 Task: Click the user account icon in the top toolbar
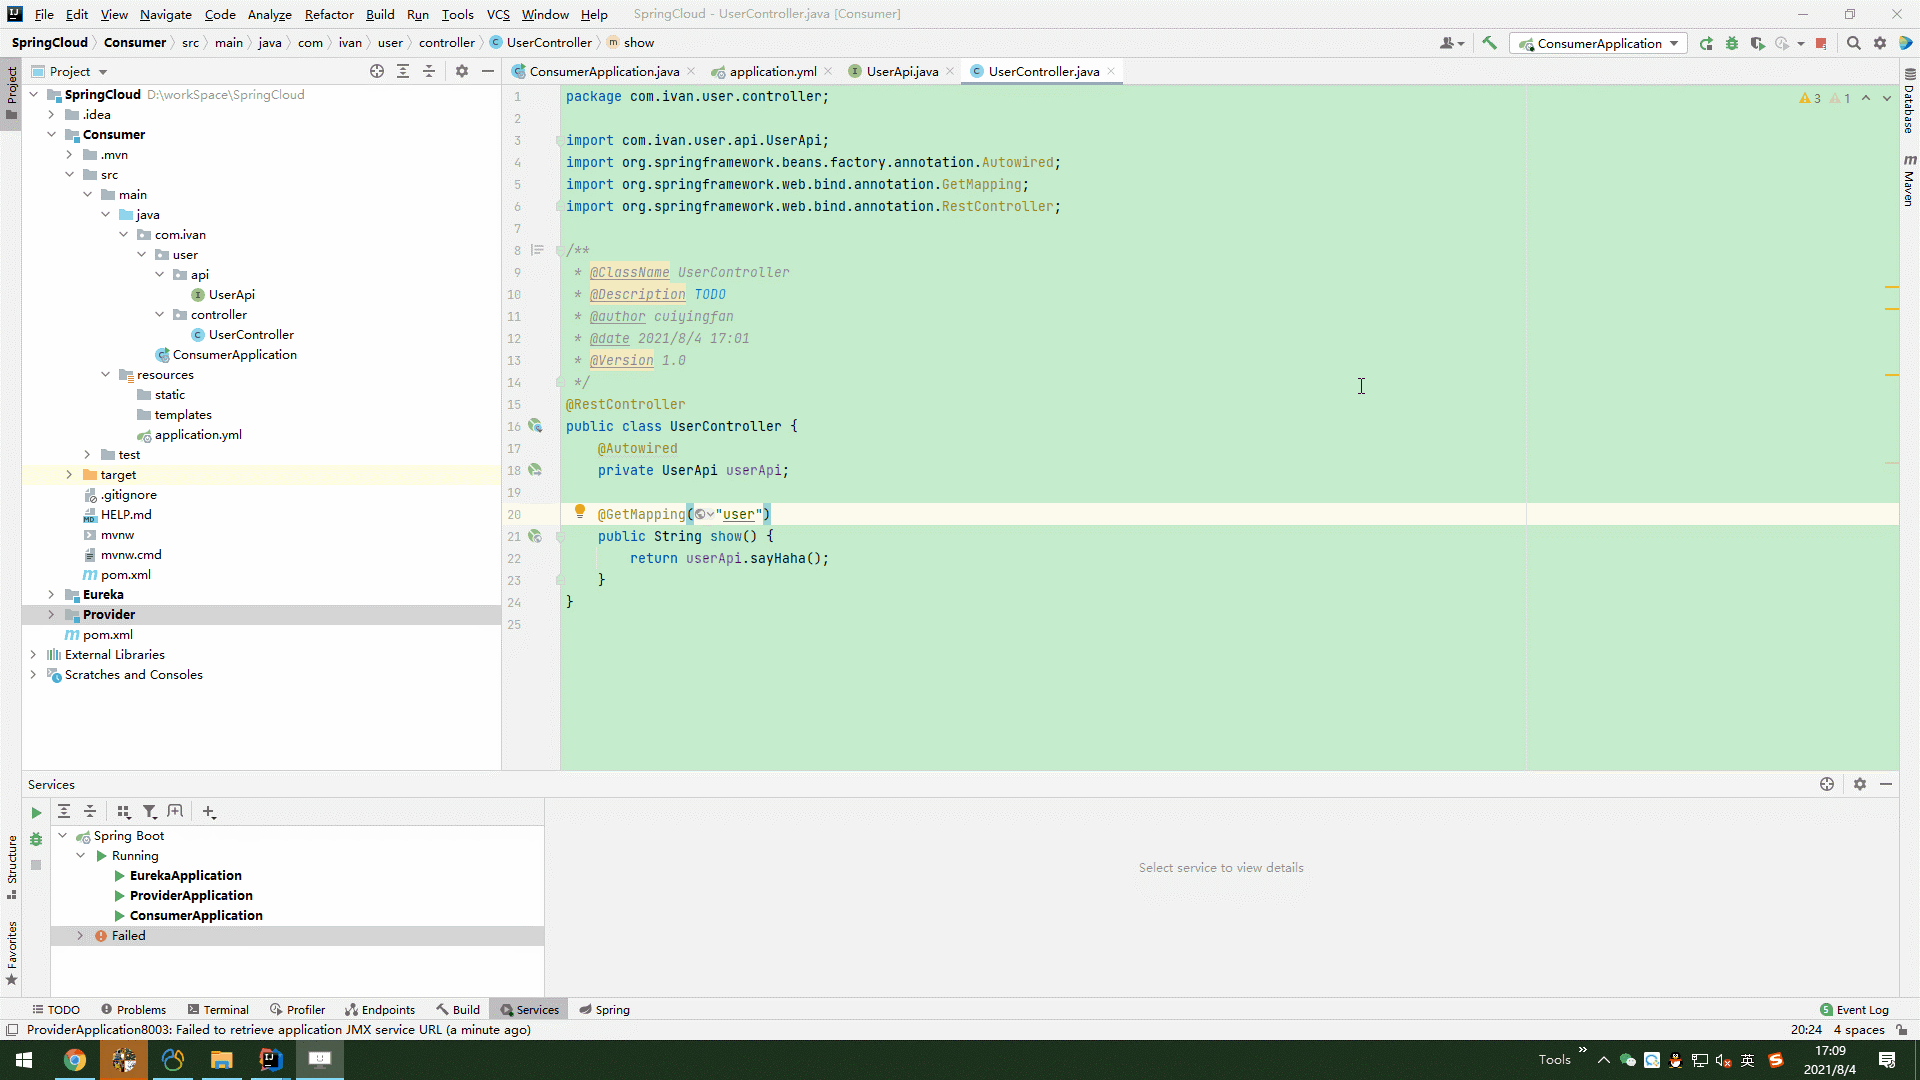(1451, 43)
